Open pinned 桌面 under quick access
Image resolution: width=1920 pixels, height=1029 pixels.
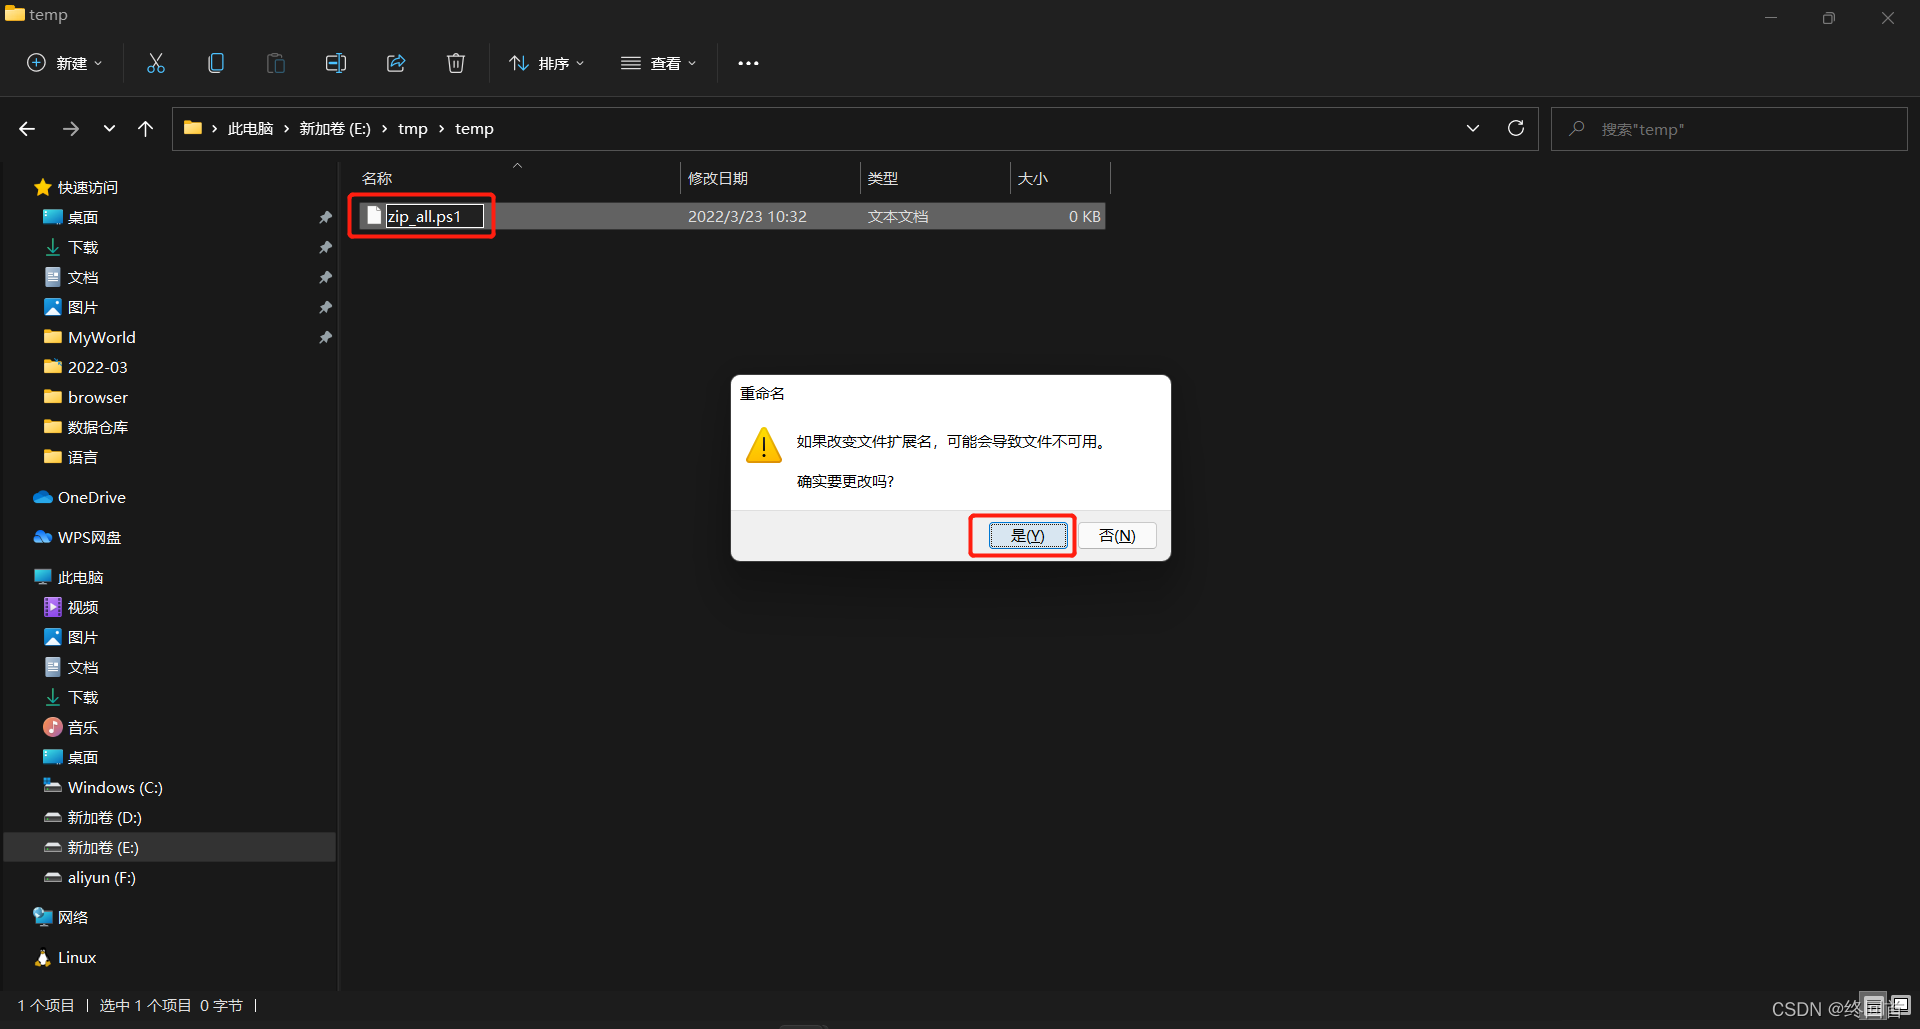[82, 217]
